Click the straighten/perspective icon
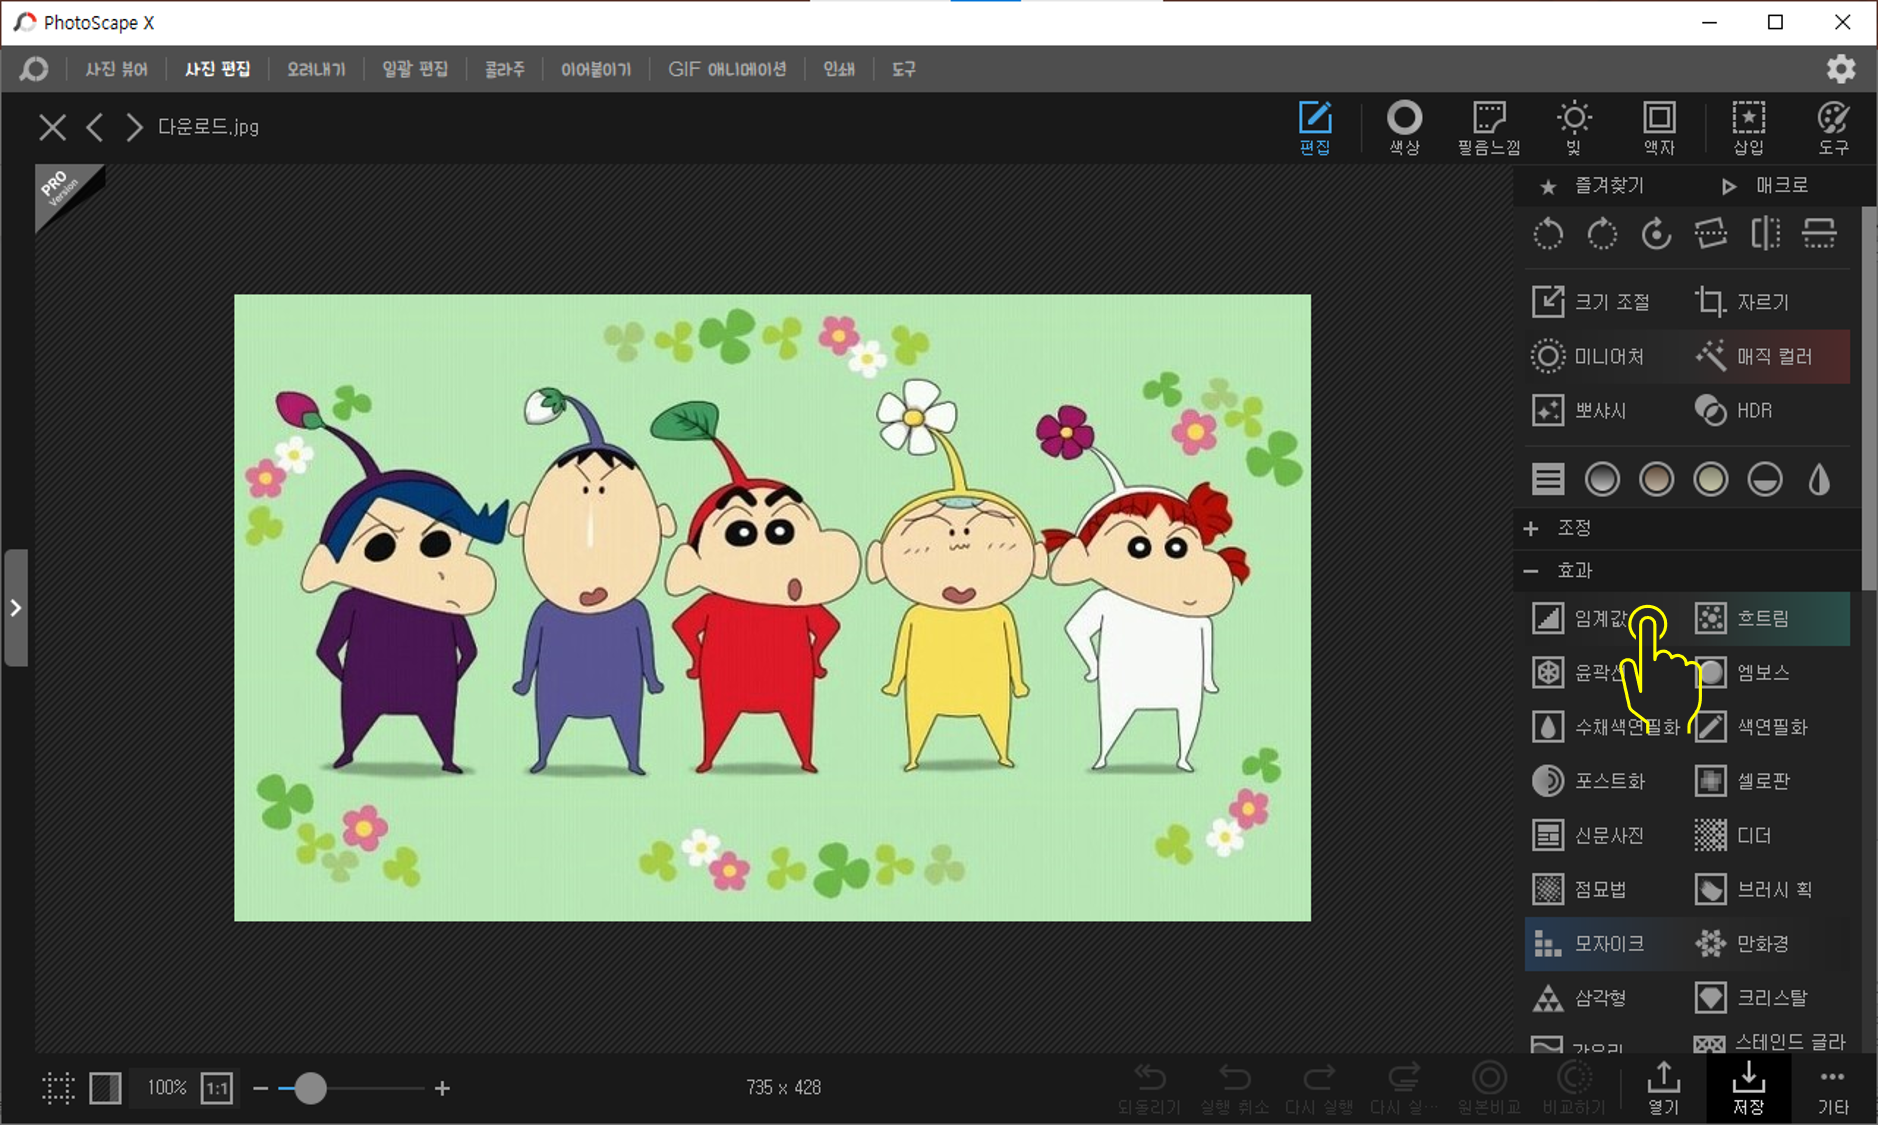The width and height of the screenshot is (1878, 1125). [1711, 234]
